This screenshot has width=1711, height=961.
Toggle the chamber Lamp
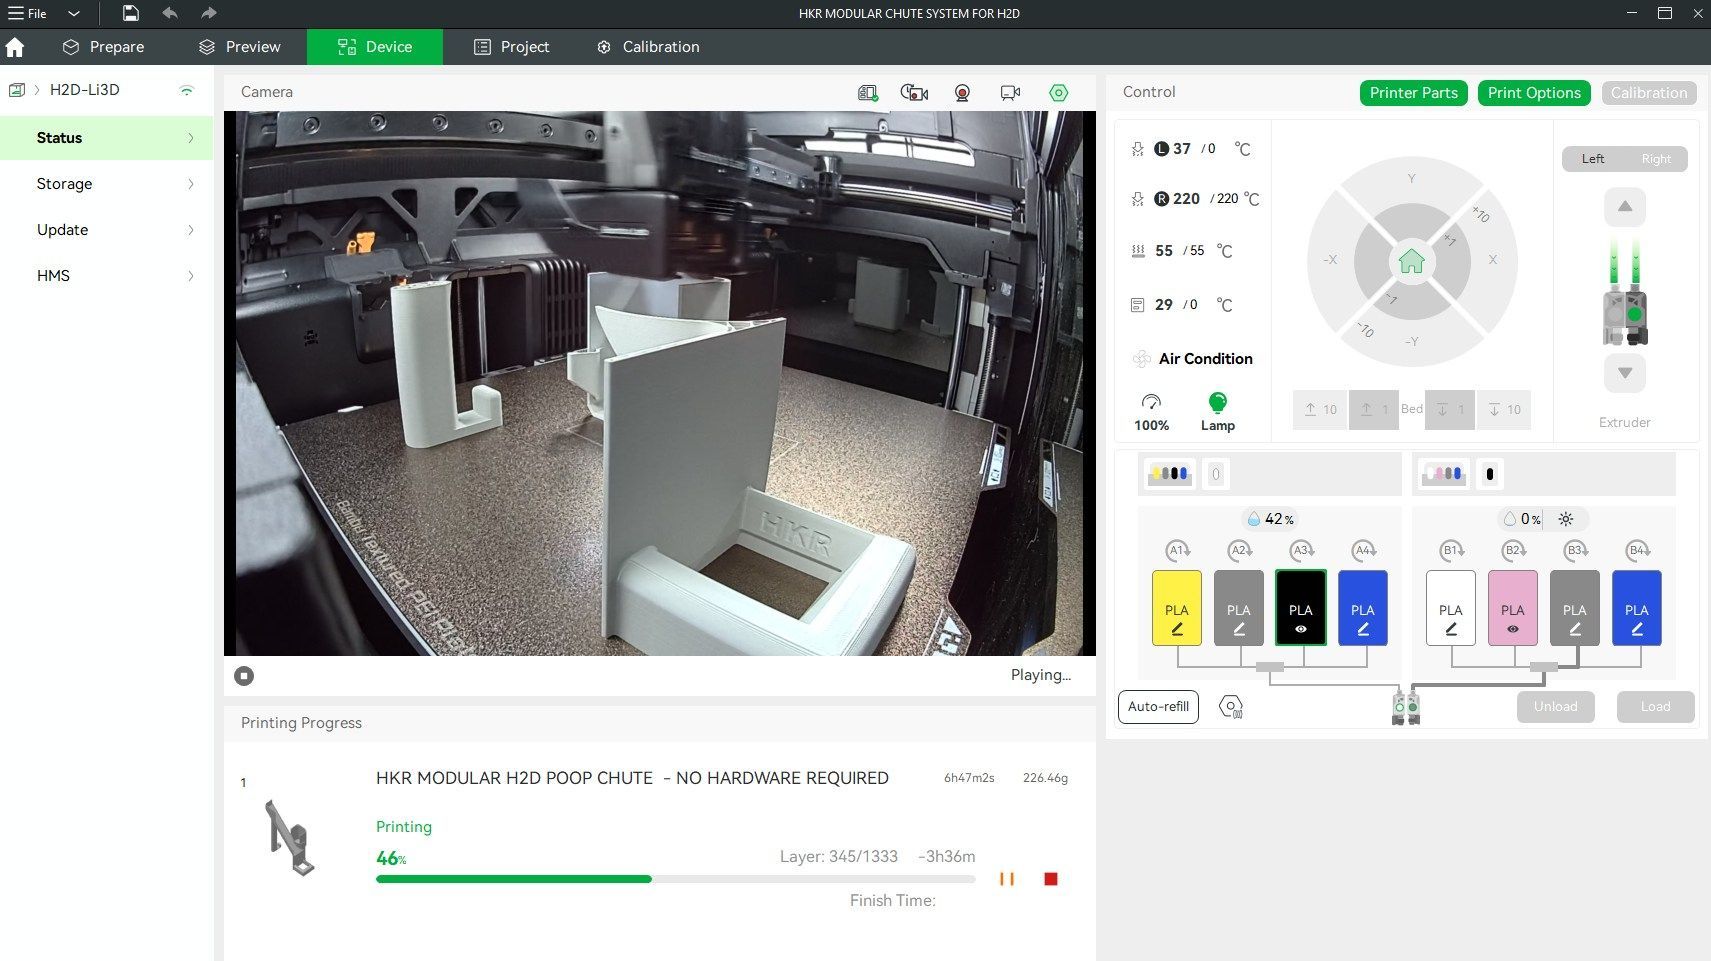(x=1217, y=411)
